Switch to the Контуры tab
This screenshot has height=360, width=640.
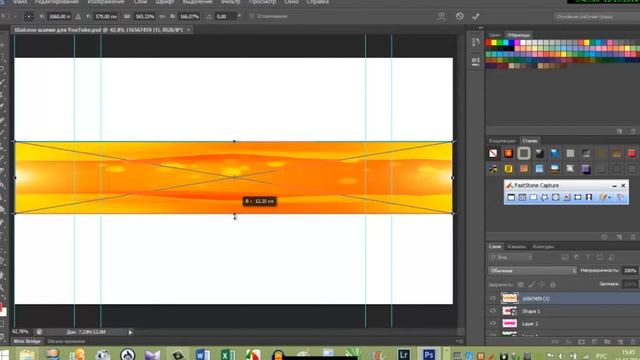point(543,247)
